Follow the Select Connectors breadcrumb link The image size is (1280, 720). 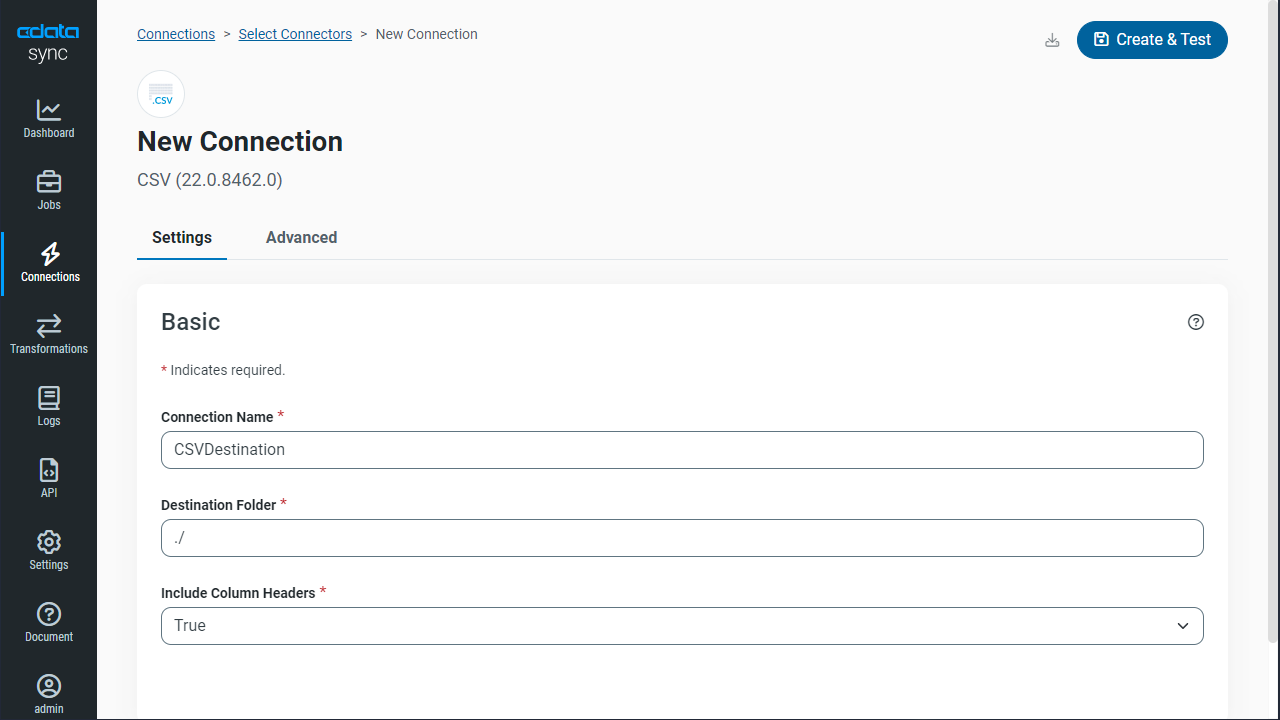tap(295, 34)
